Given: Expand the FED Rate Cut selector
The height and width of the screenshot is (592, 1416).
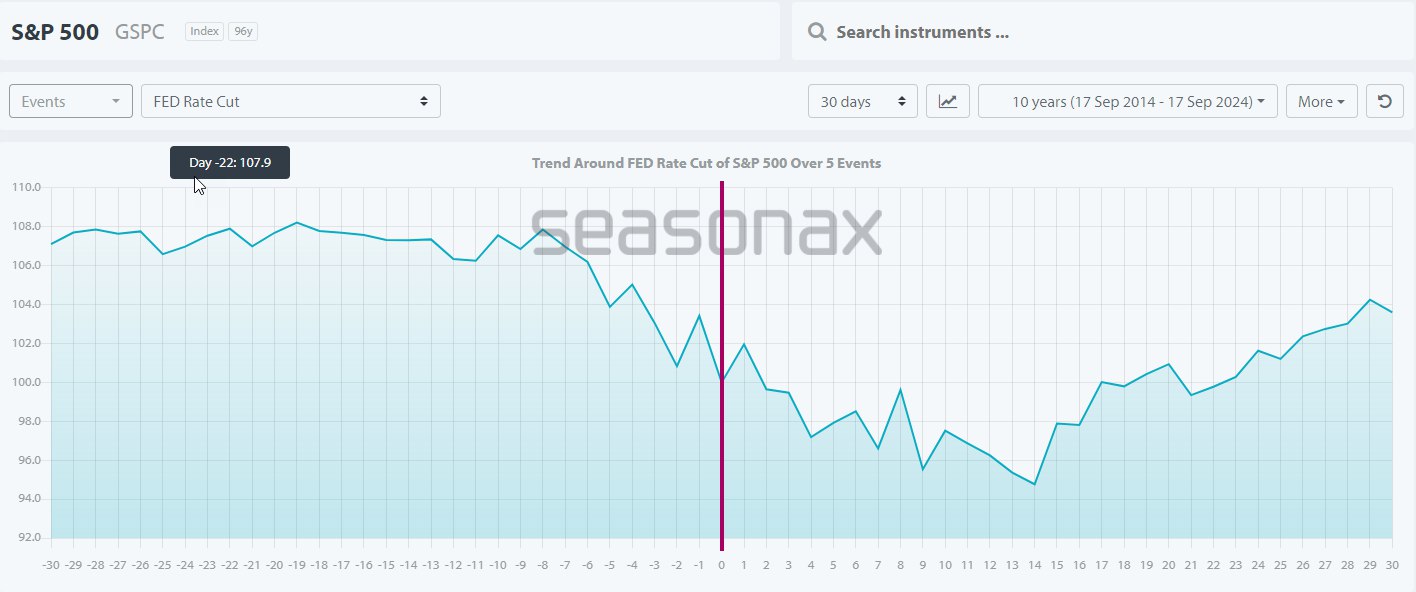Looking at the screenshot, I should [290, 101].
